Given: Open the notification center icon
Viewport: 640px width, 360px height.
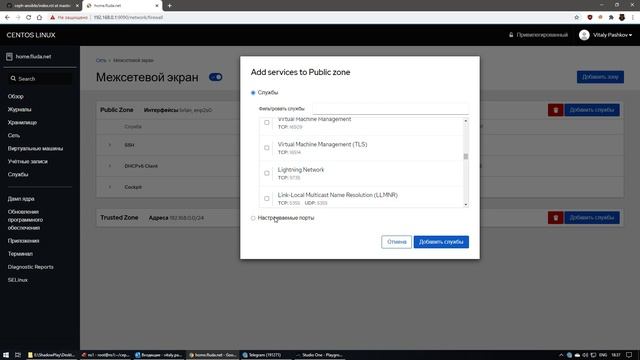Looking at the screenshot, I should tap(629, 355).
